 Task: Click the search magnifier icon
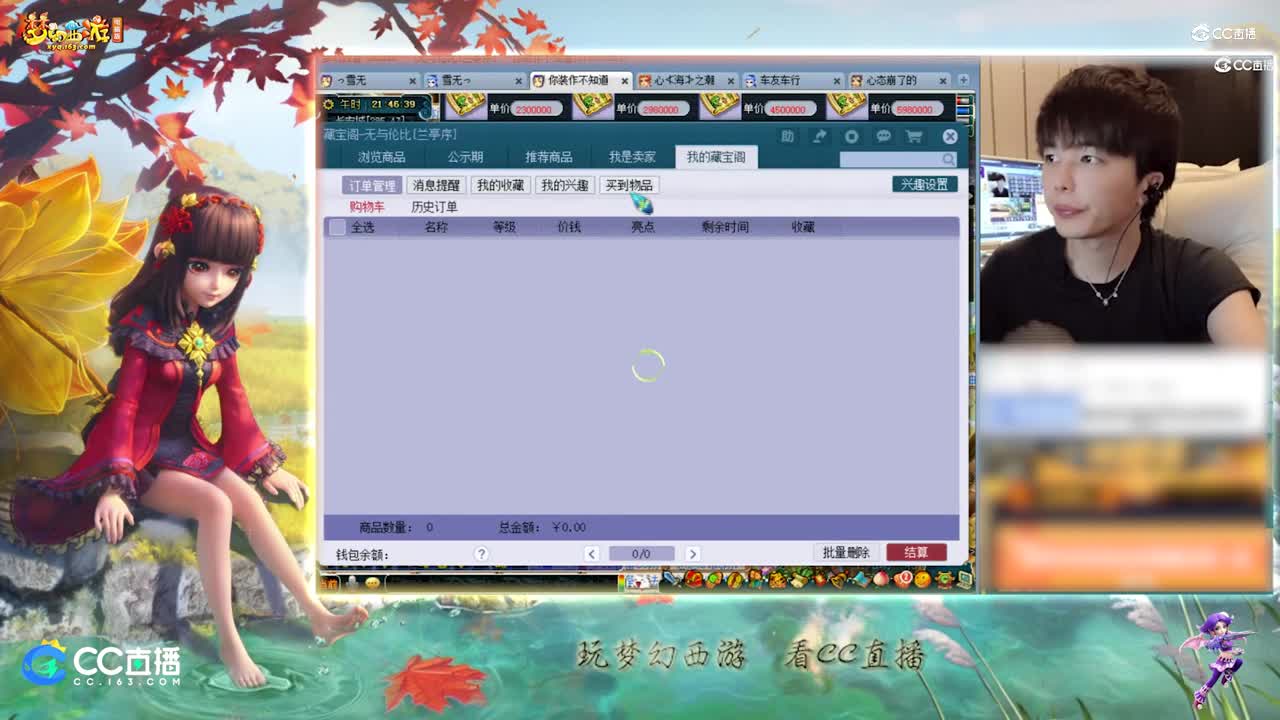click(947, 159)
